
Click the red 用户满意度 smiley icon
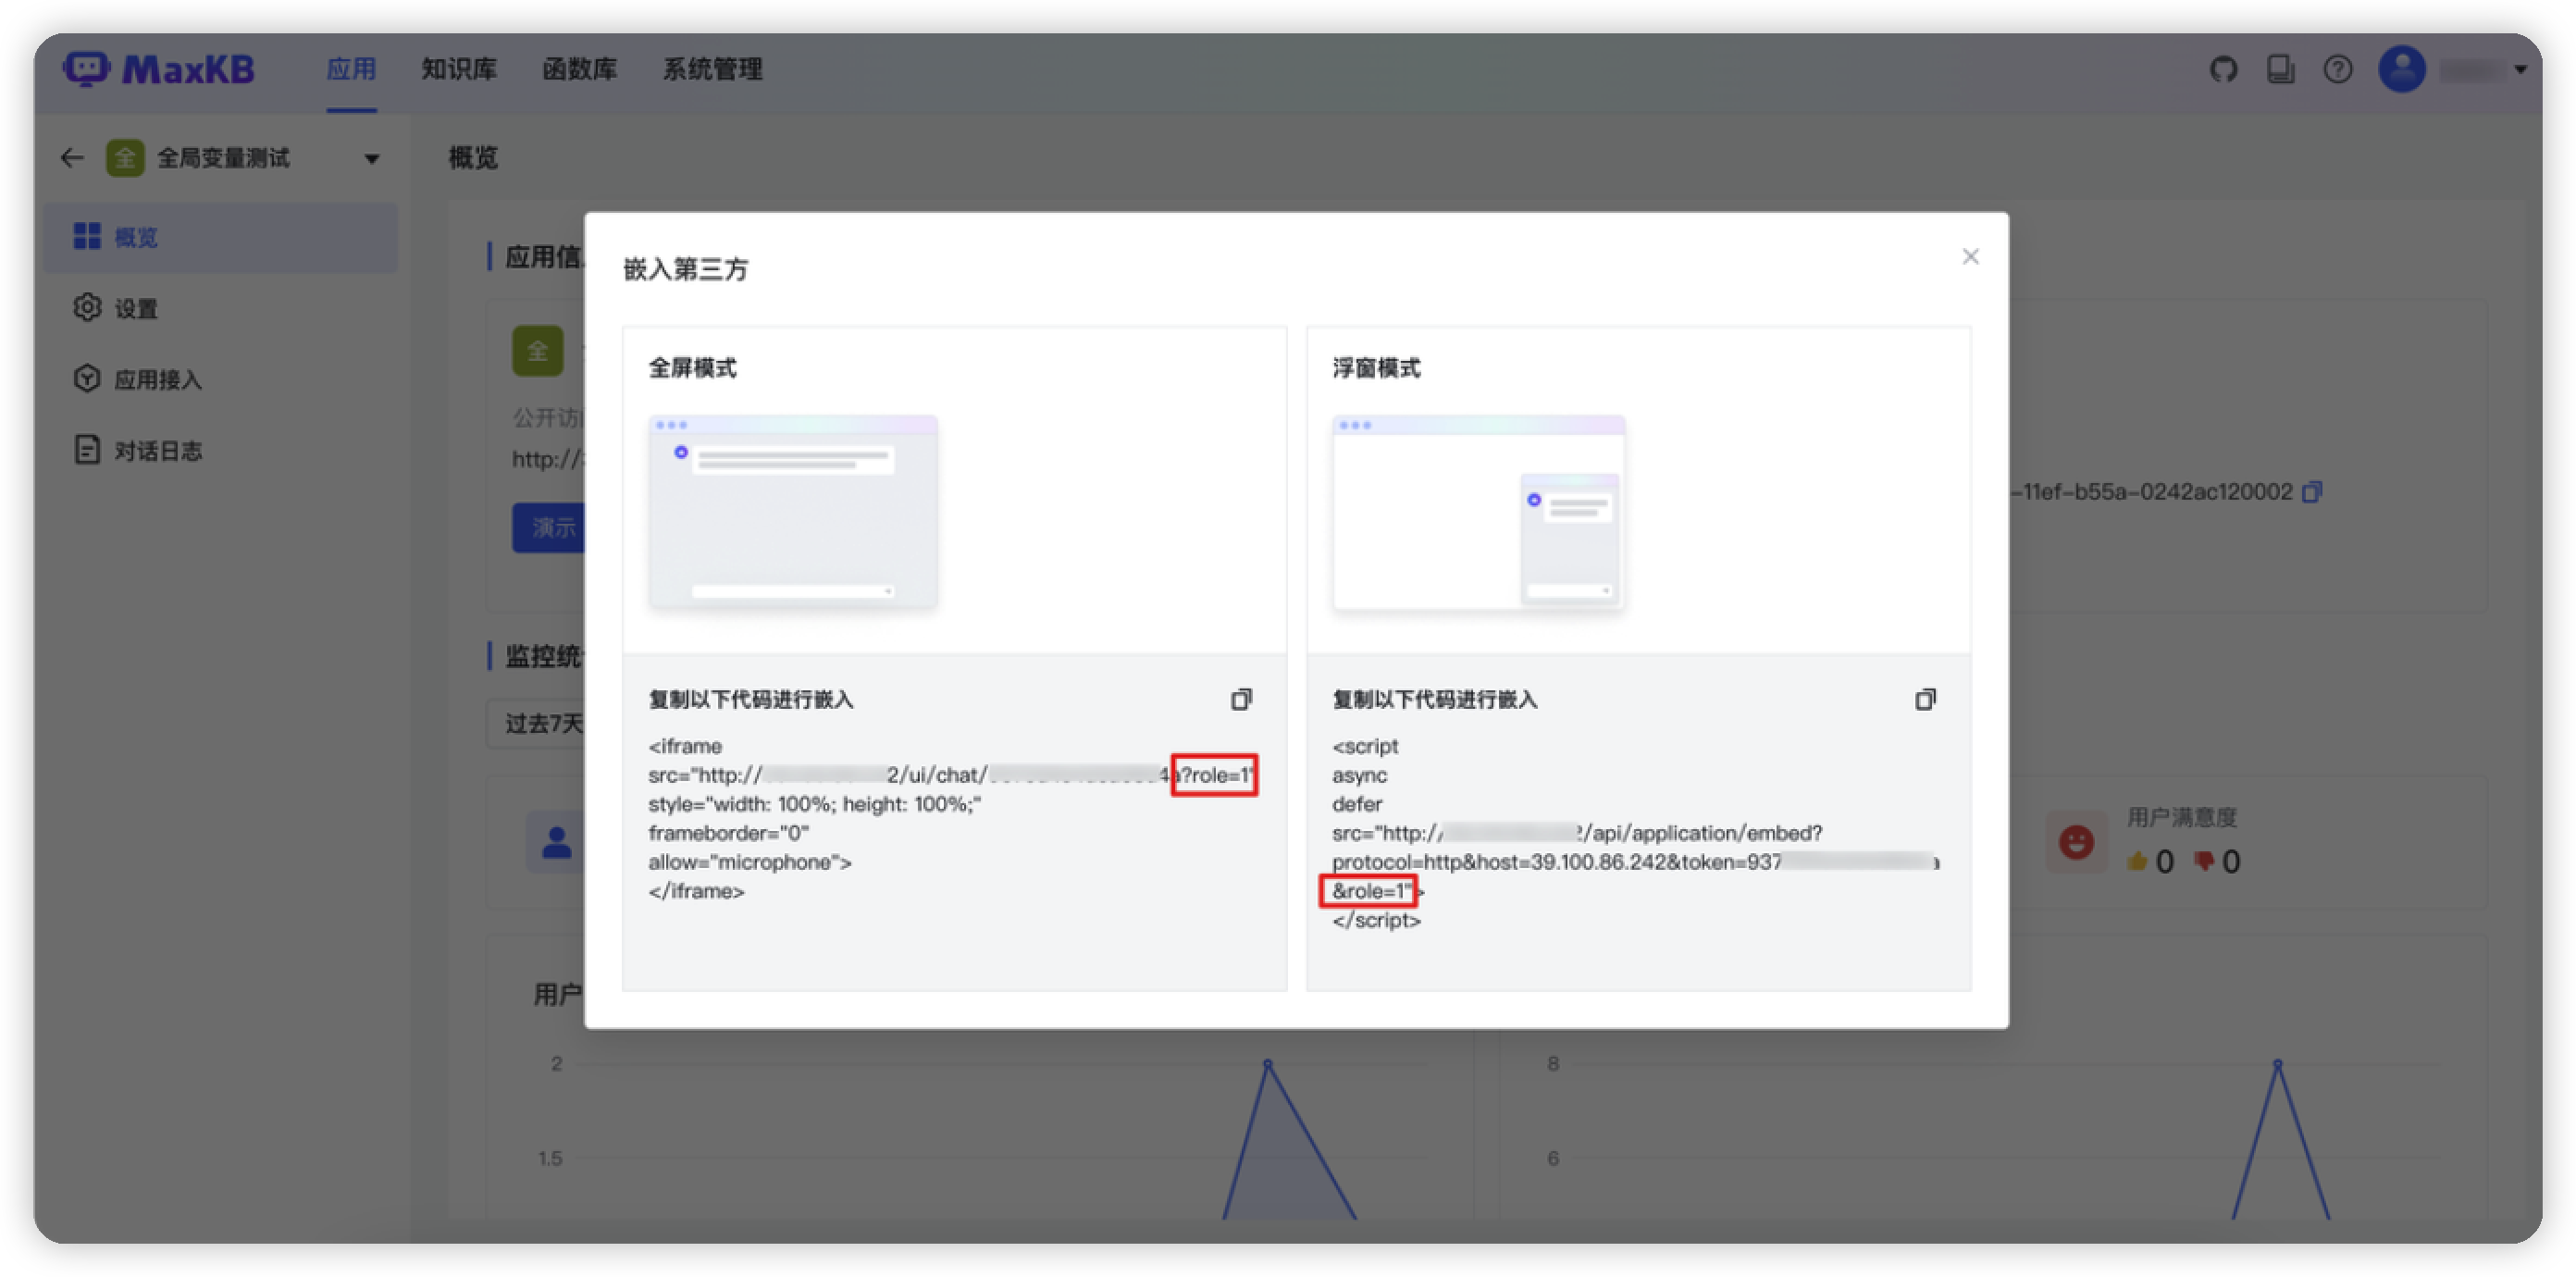pyautogui.click(x=2075, y=843)
